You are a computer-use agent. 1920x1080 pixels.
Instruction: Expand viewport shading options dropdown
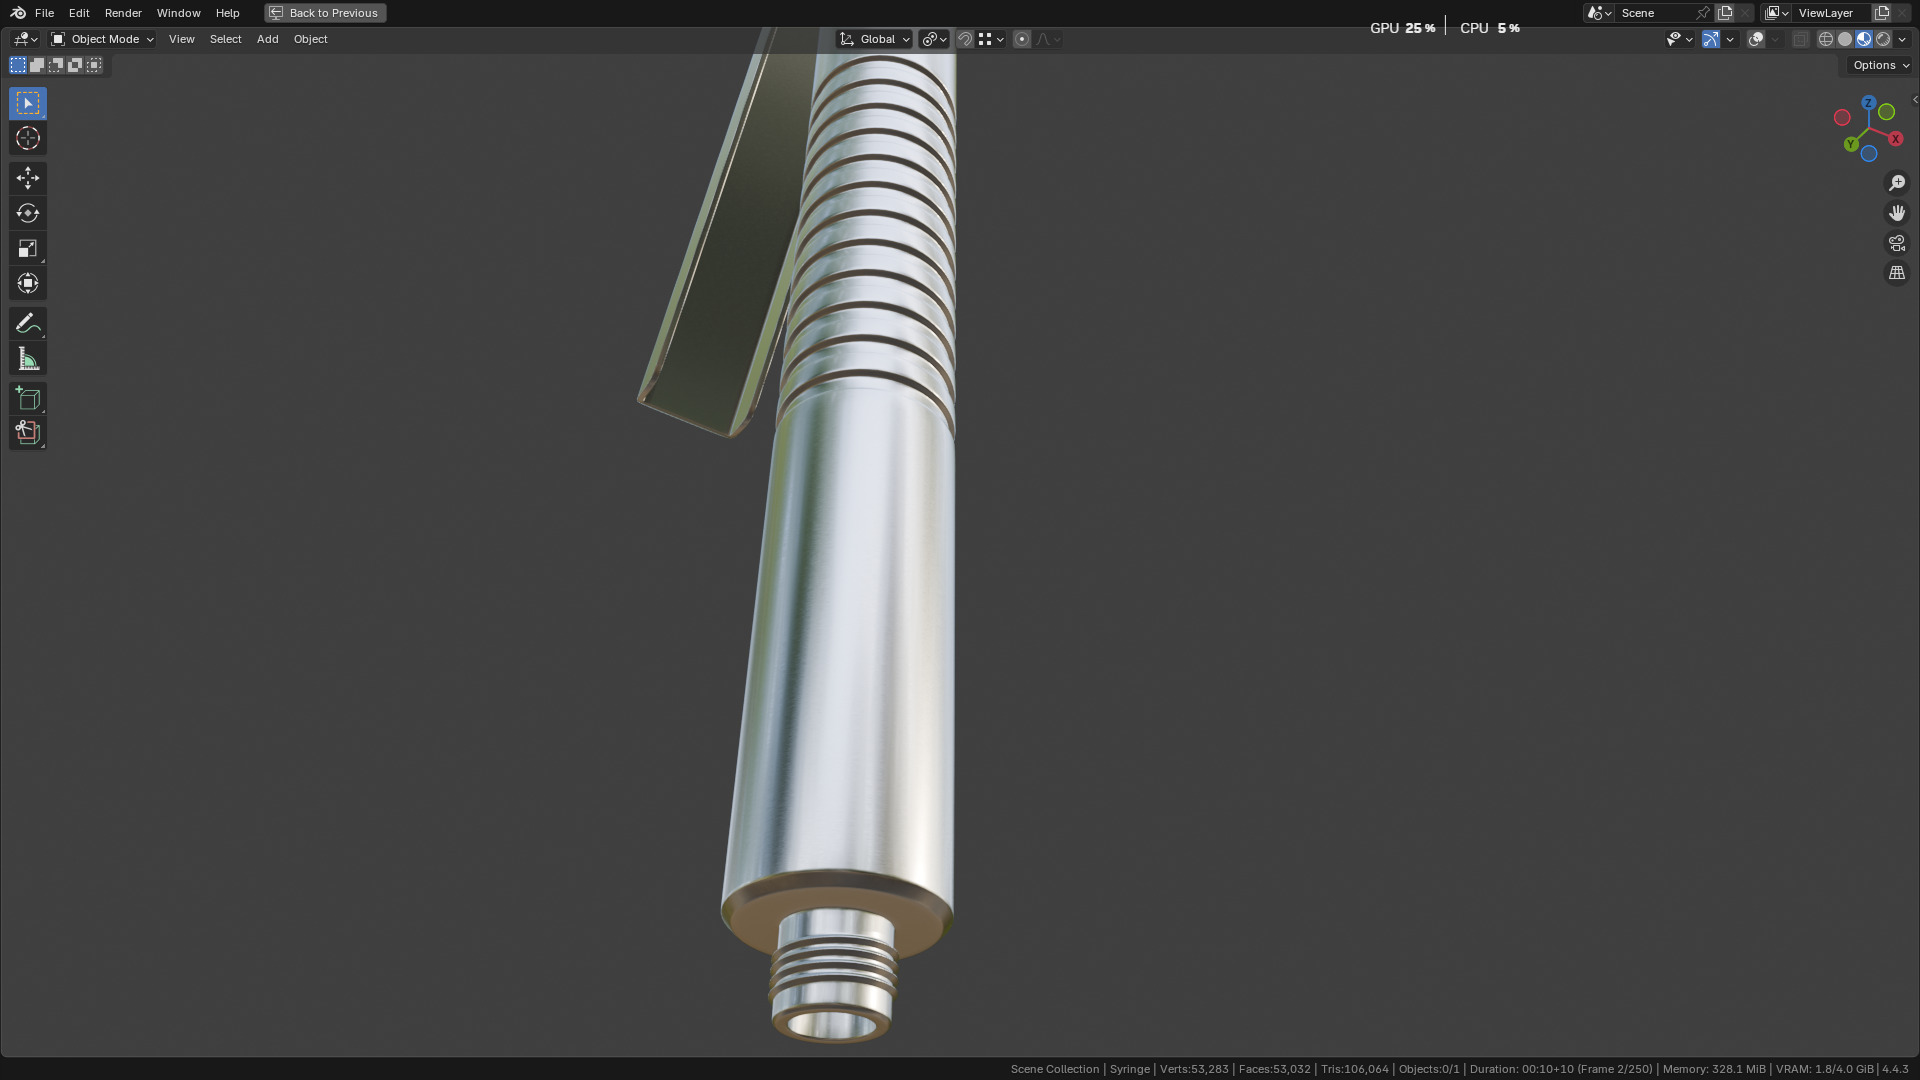coord(1902,39)
